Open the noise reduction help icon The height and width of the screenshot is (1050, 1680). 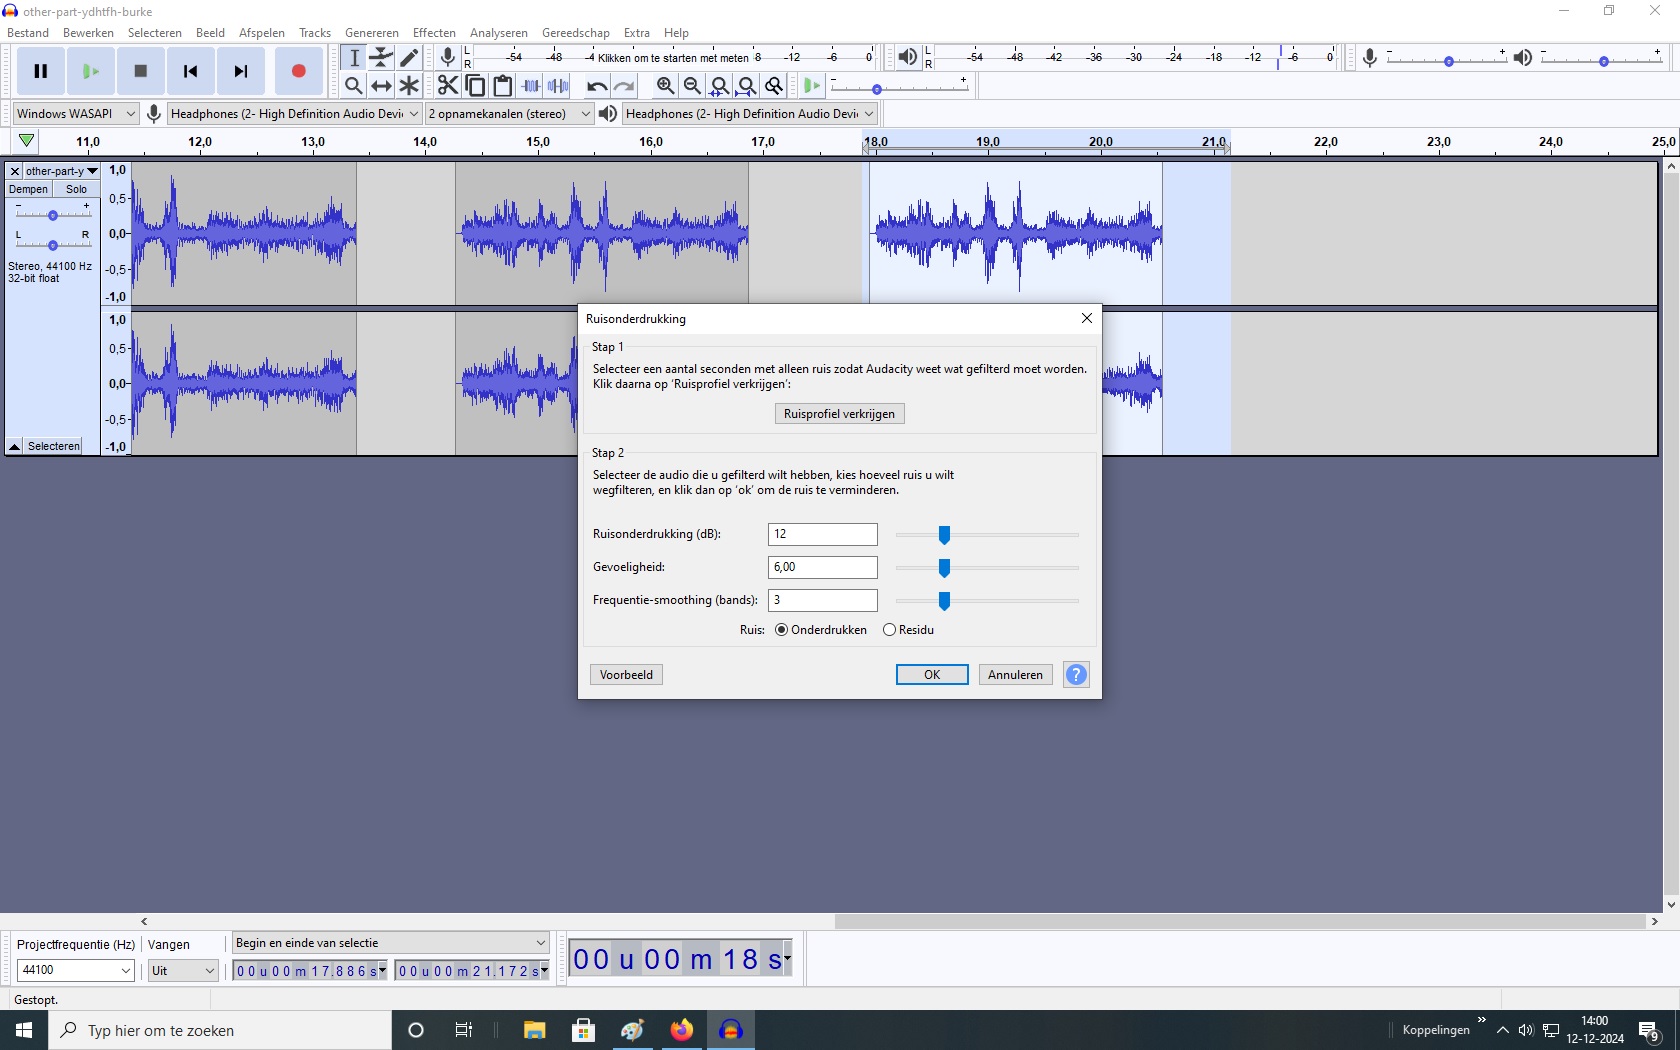click(x=1076, y=675)
